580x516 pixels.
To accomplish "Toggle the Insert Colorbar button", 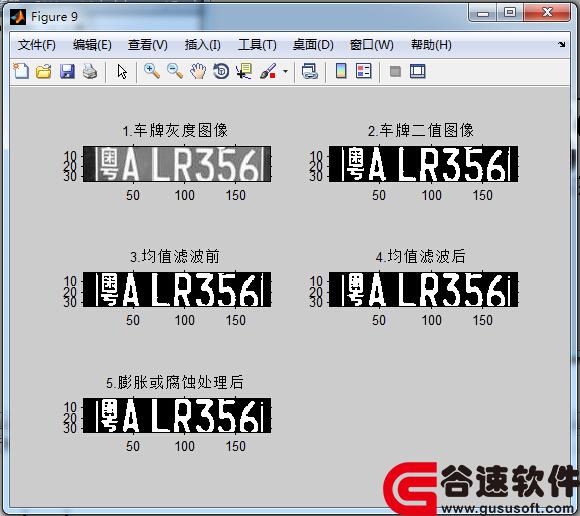I will 341,71.
